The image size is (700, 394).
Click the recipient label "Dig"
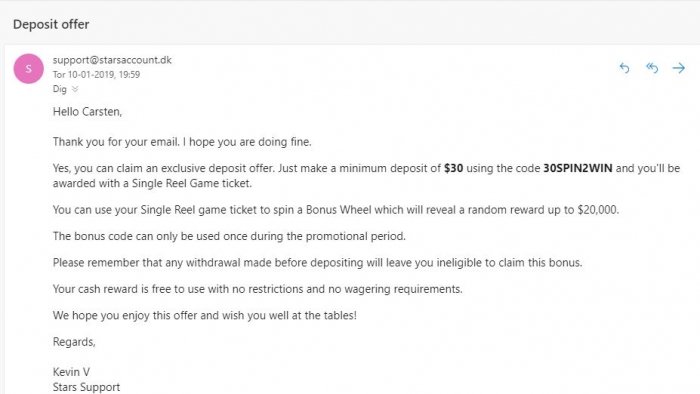(x=59, y=89)
